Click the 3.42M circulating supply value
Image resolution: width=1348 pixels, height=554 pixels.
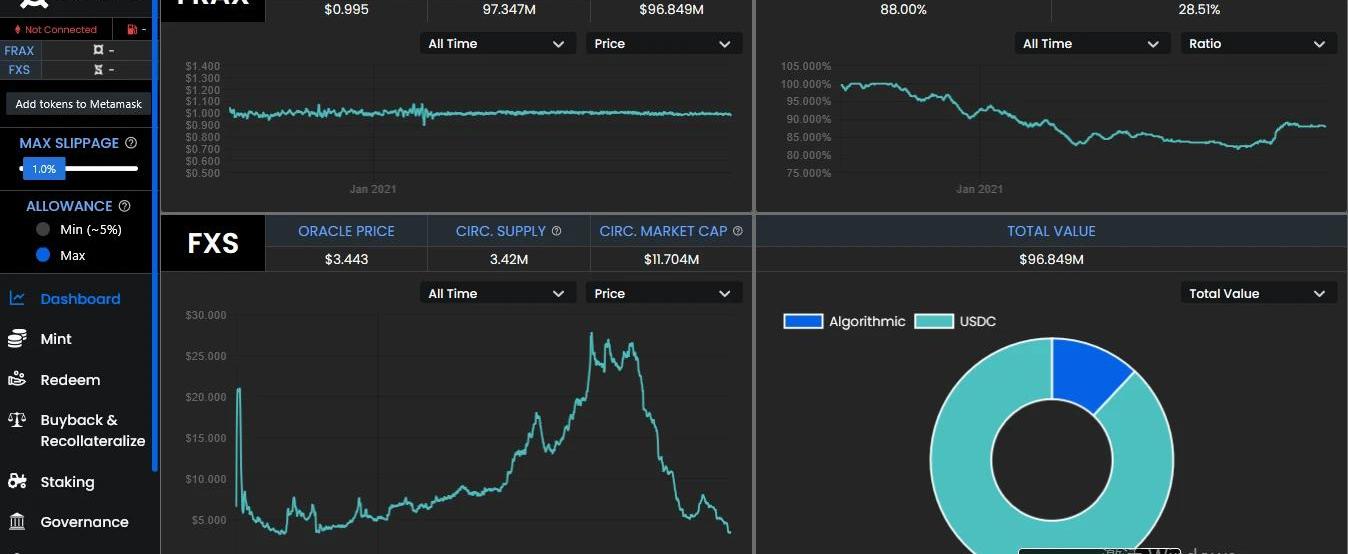[x=508, y=259]
